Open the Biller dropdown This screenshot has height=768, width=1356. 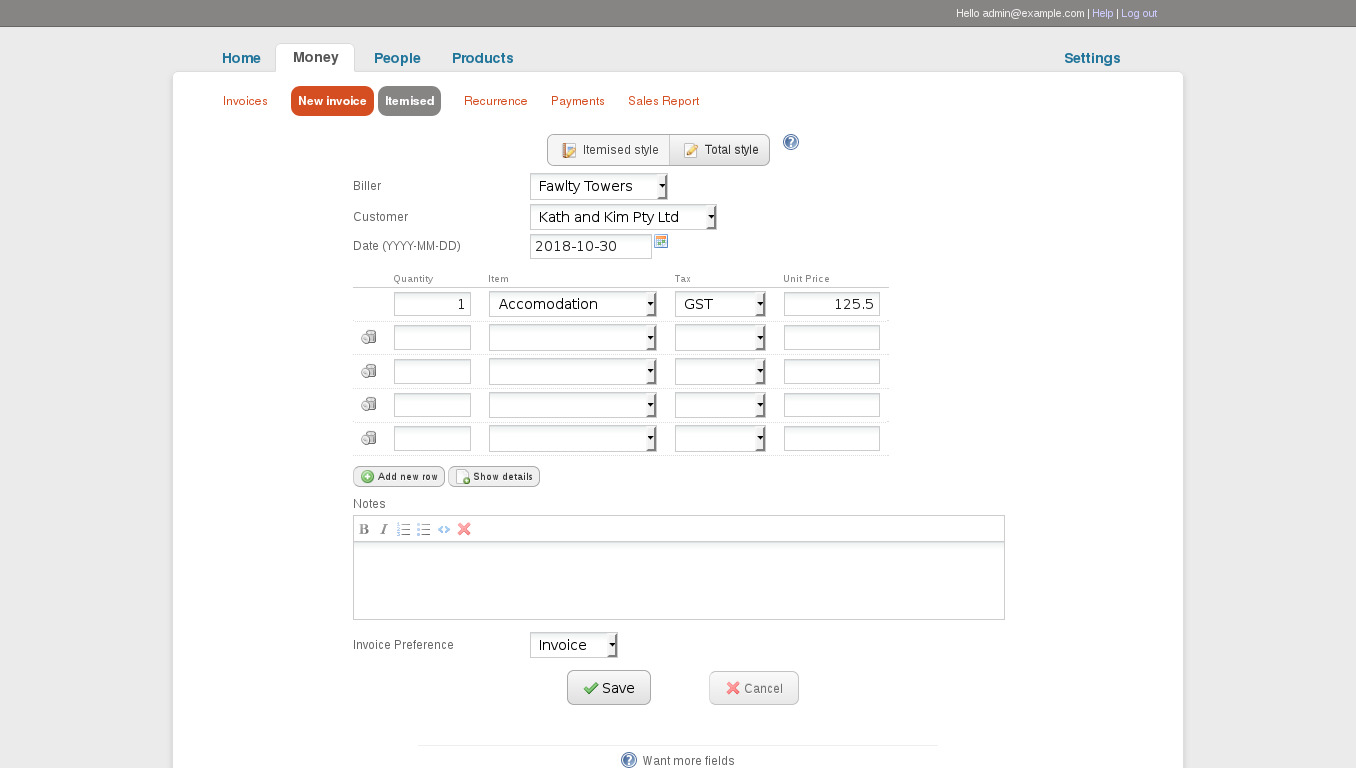point(598,186)
